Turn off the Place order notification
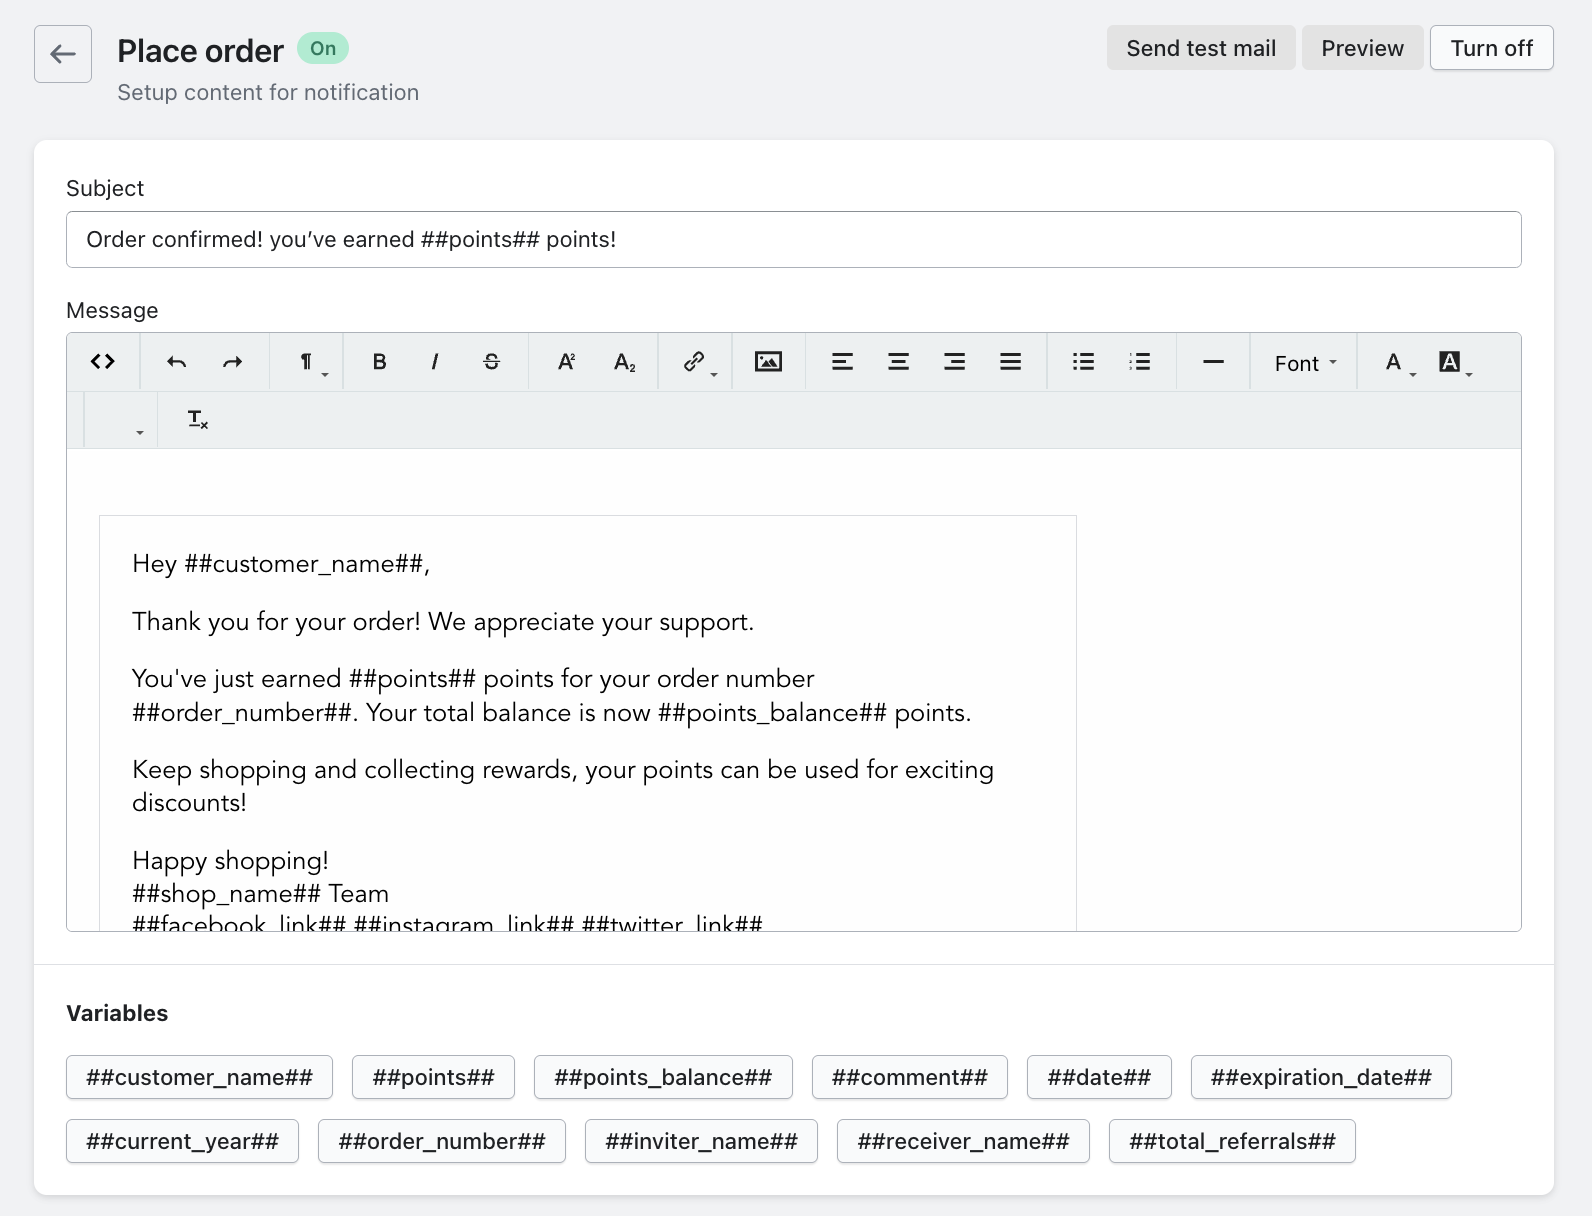1592x1216 pixels. coord(1491,48)
